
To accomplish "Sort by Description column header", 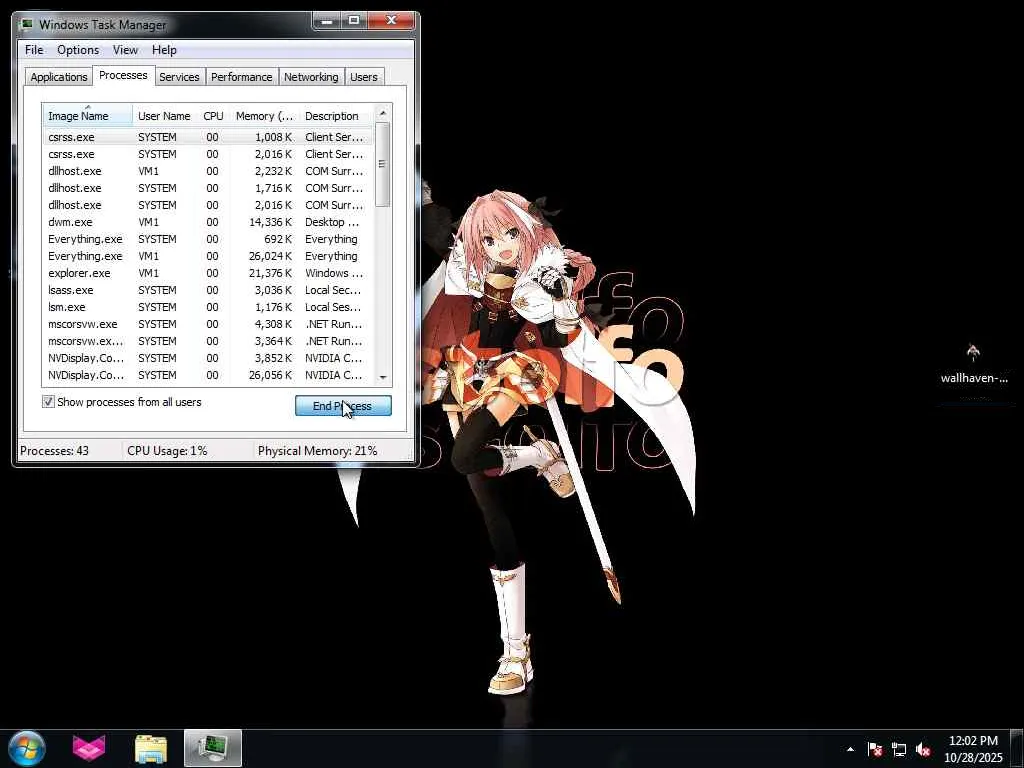I will (x=336, y=116).
